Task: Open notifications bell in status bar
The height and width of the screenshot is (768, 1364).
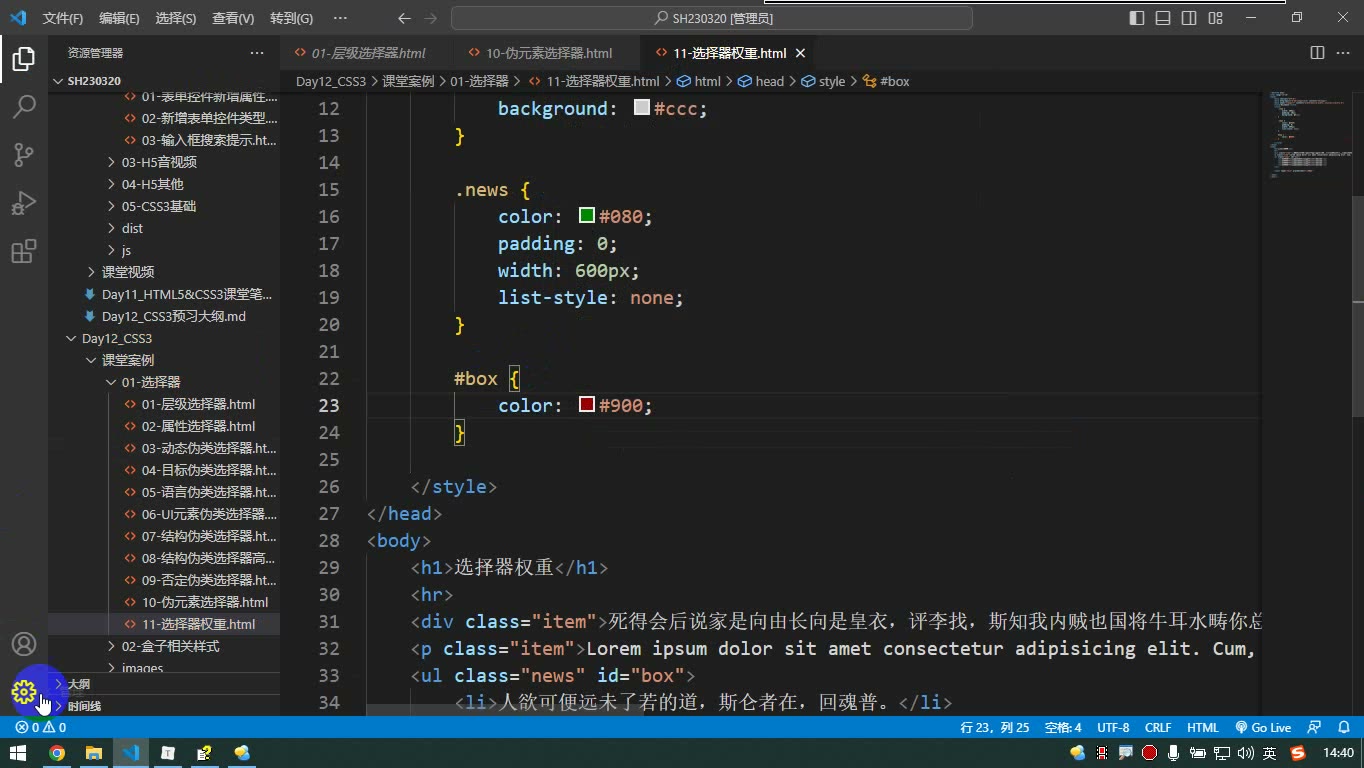Action: point(1342,728)
